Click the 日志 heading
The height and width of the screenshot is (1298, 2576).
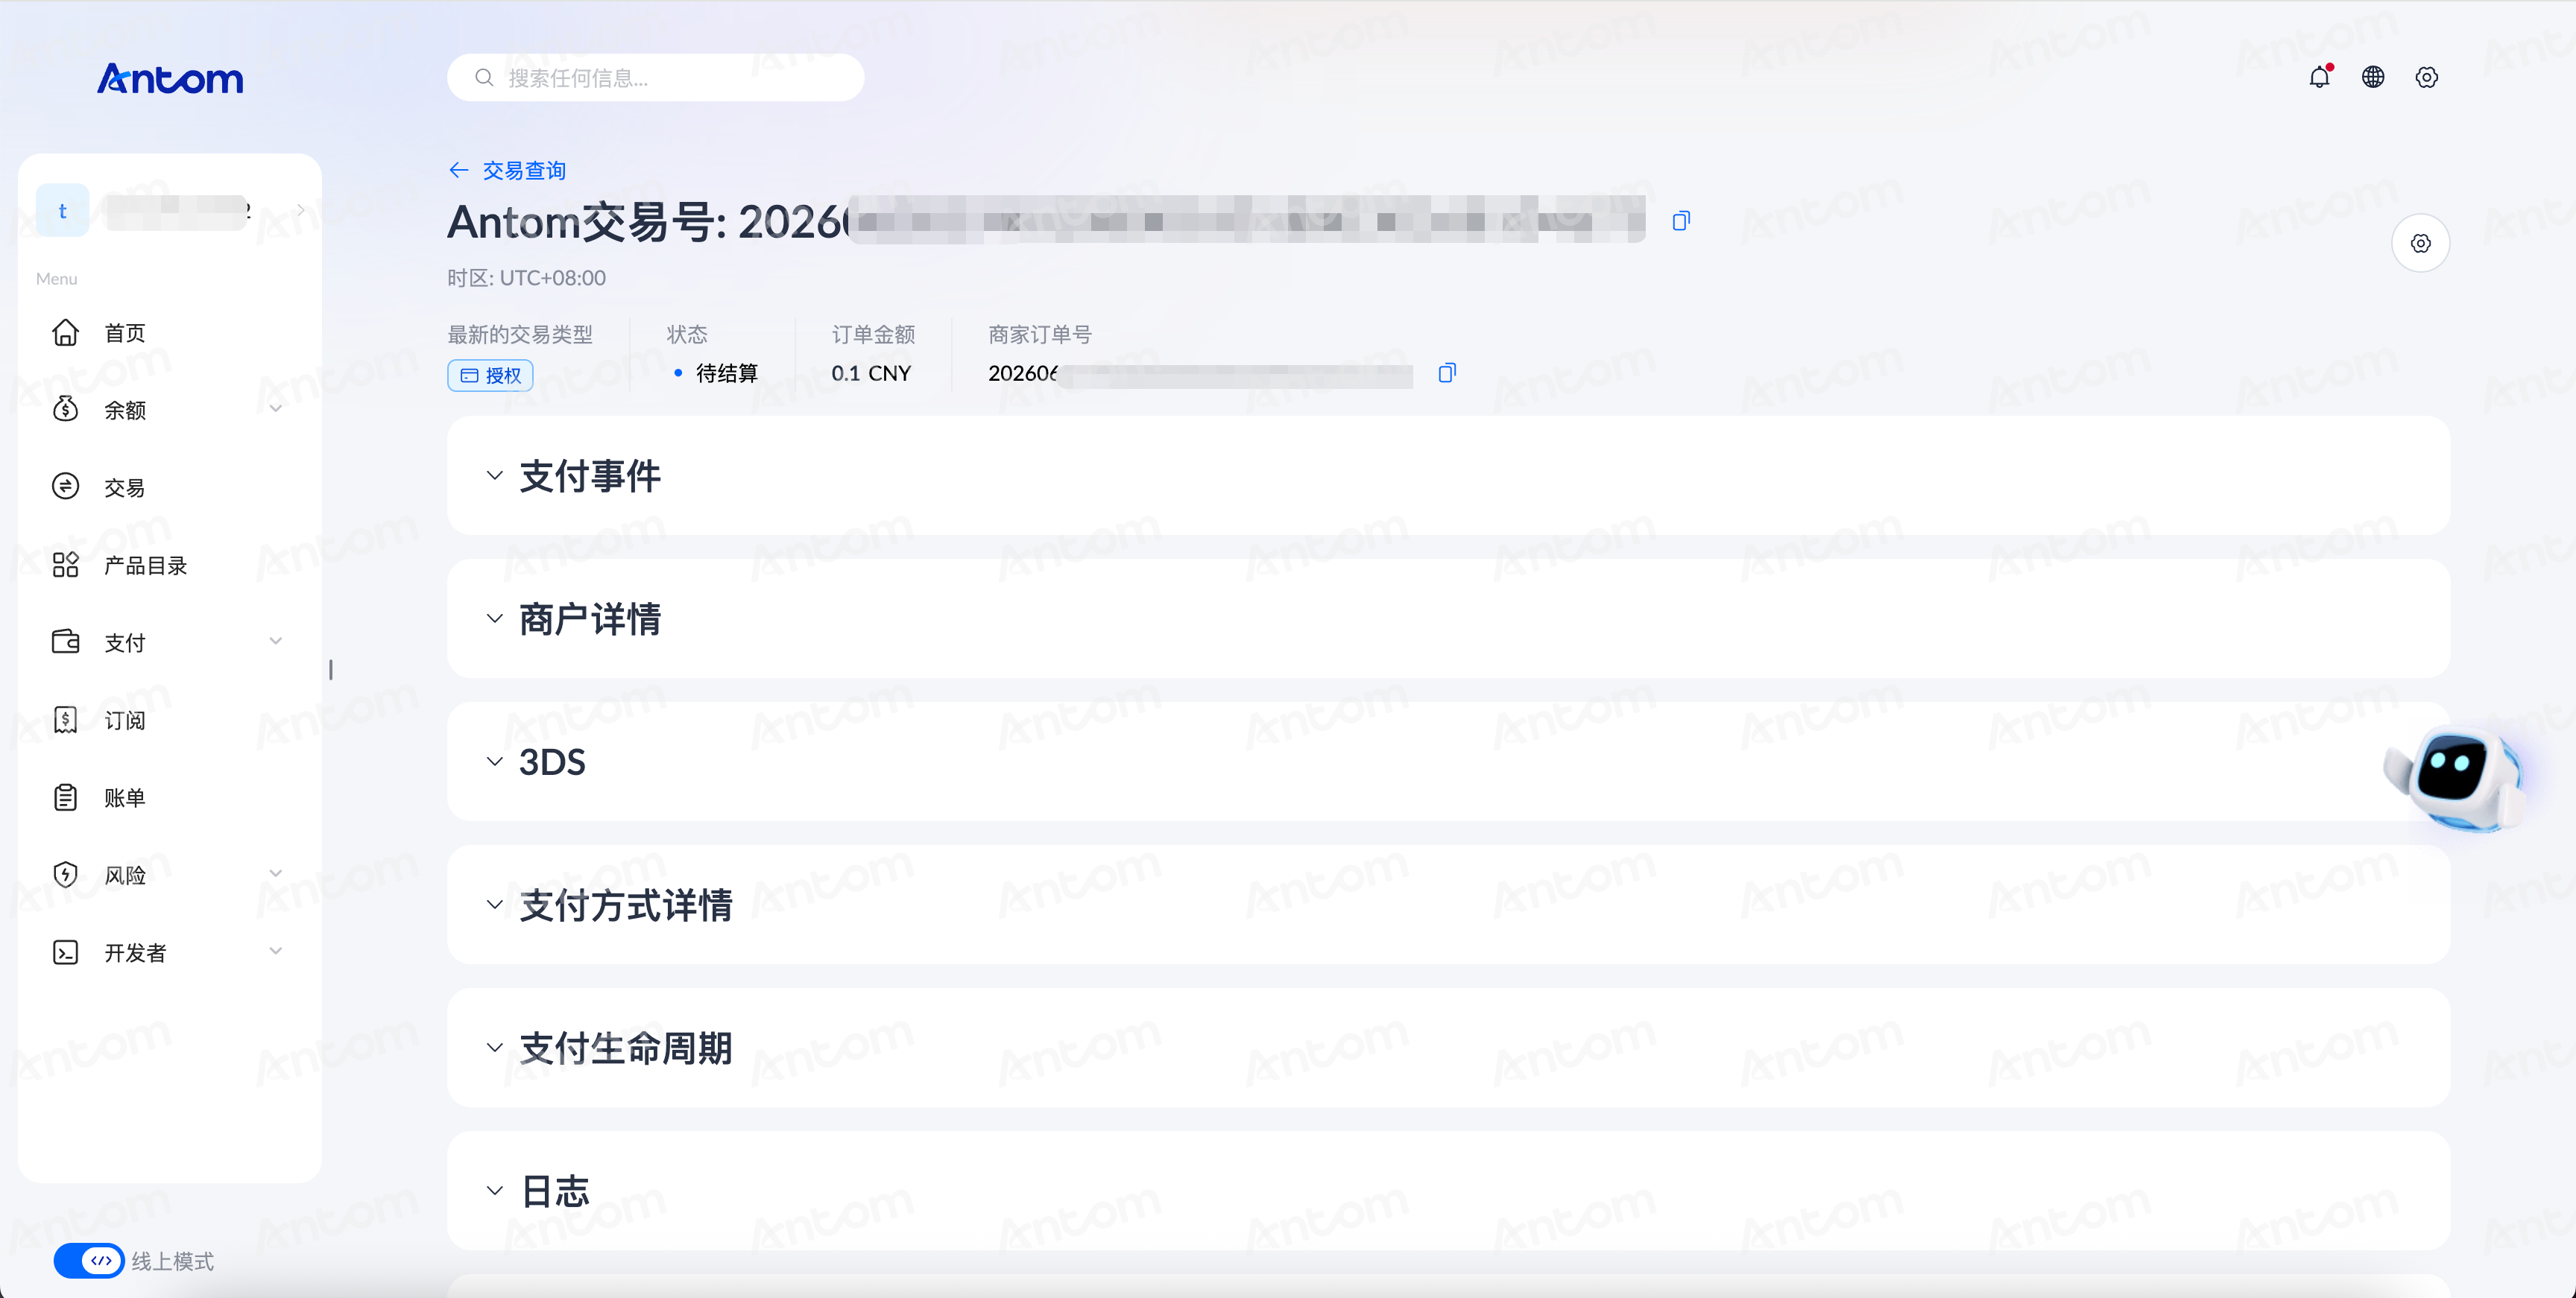pos(555,1191)
